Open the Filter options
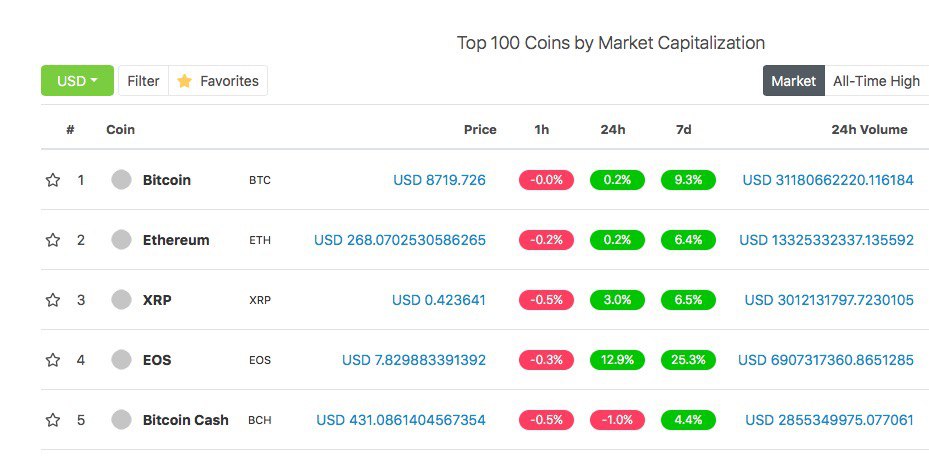The height and width of the screenshot is (466, 929). coord(143,81)
